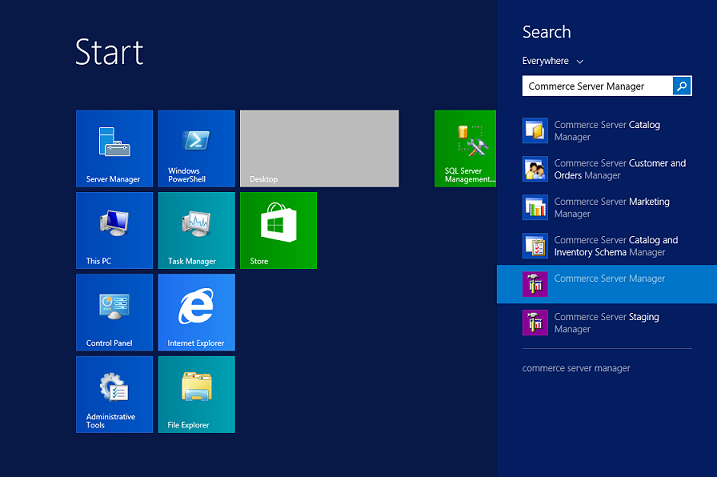Click the Customer and Orders Manager icon
The width and height of the screenshot is (717, 477).
535,169
